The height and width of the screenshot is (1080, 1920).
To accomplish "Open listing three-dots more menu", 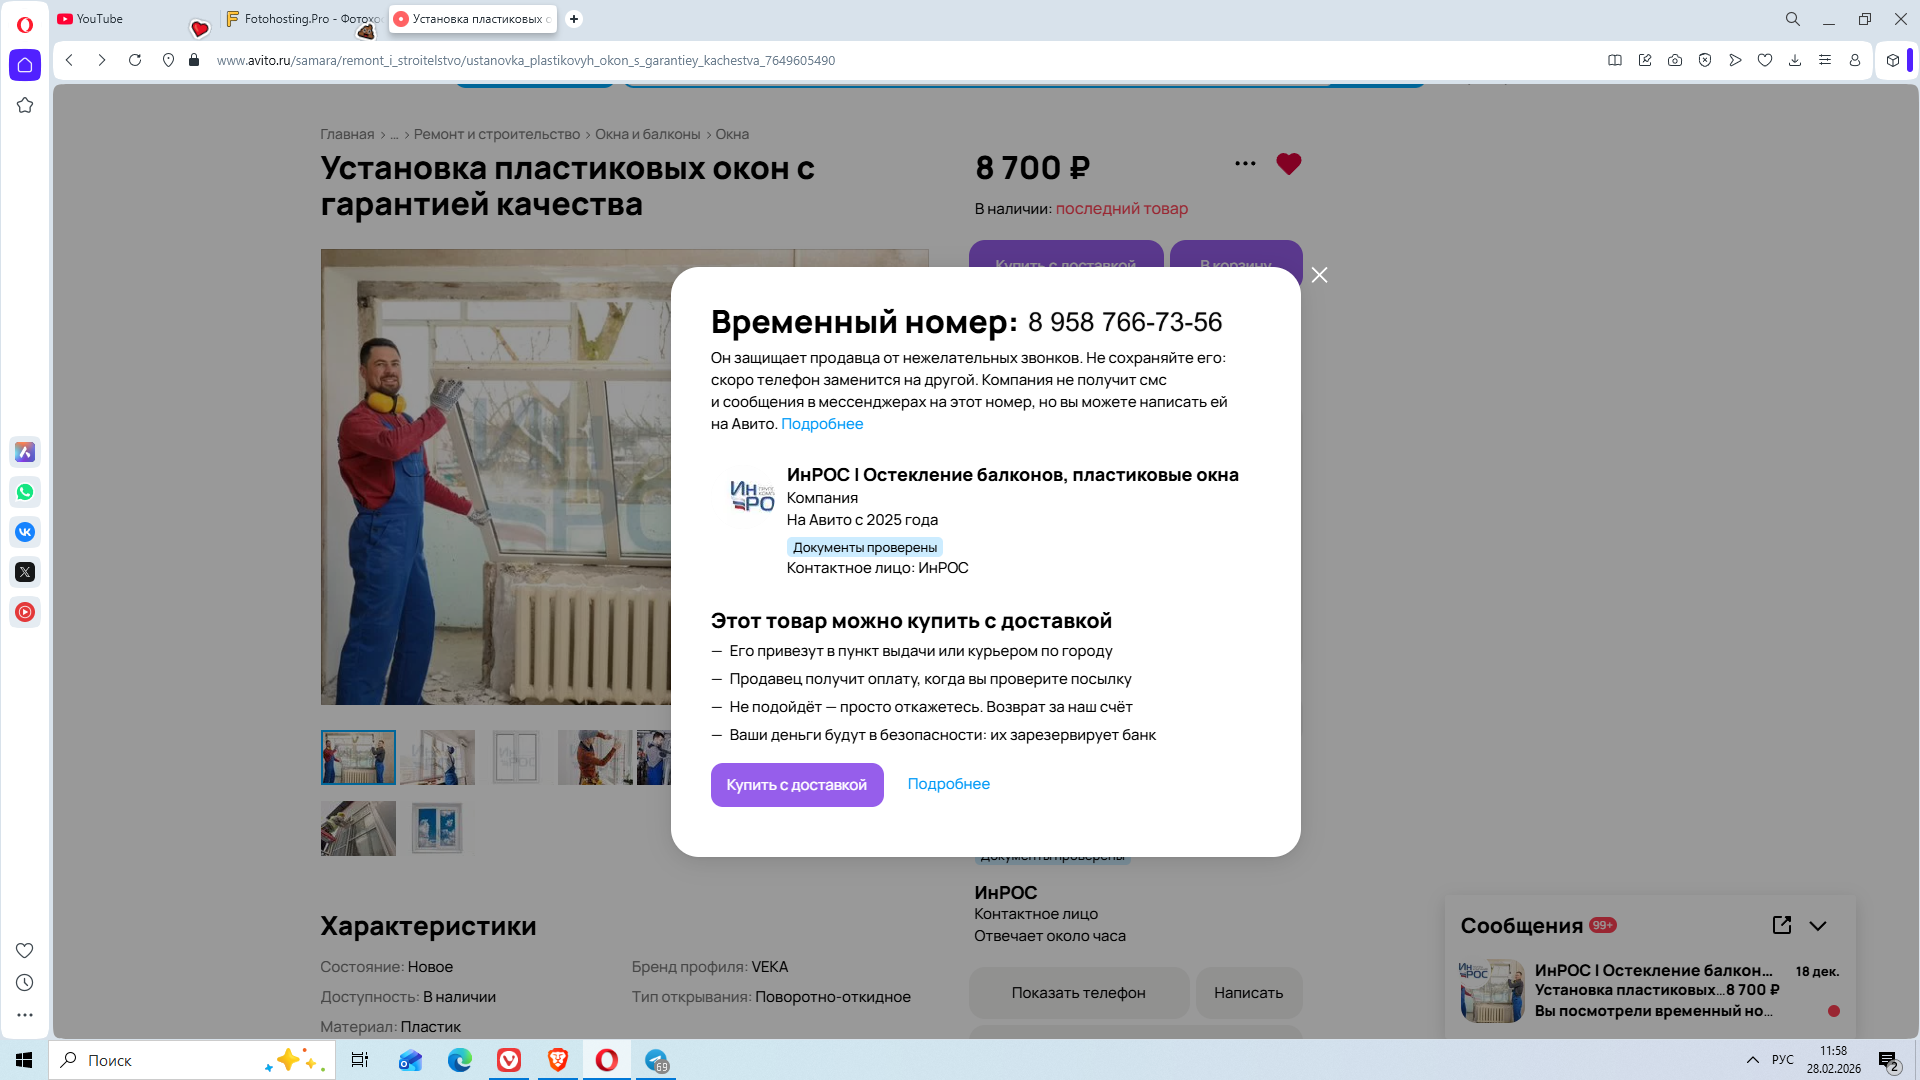I will tap(1245, 164).
